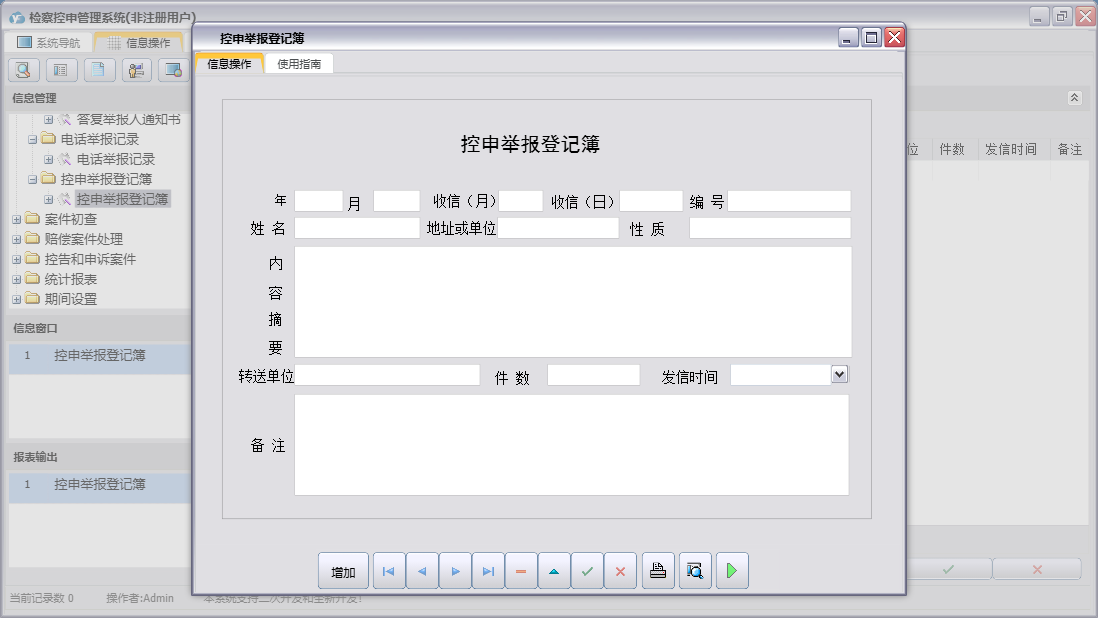Click the search magnifier toolbar icon
This screenshot has width=1098, height=618.
[23, 70]
